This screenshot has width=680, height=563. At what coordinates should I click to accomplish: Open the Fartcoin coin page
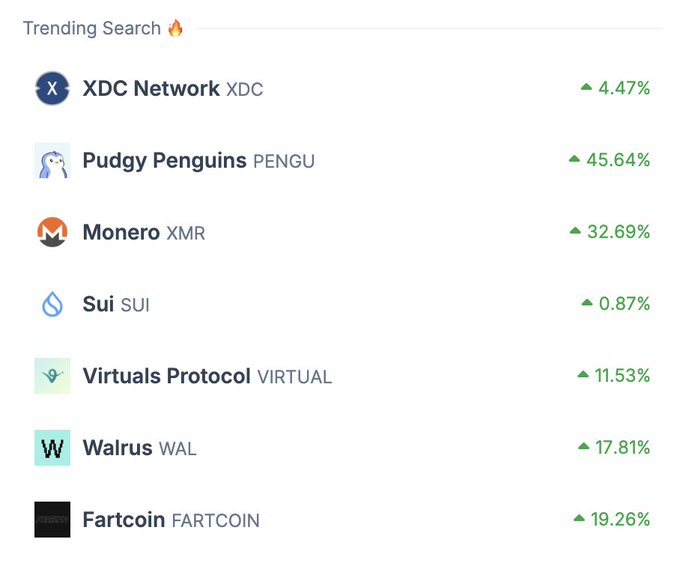pos(124,520)
